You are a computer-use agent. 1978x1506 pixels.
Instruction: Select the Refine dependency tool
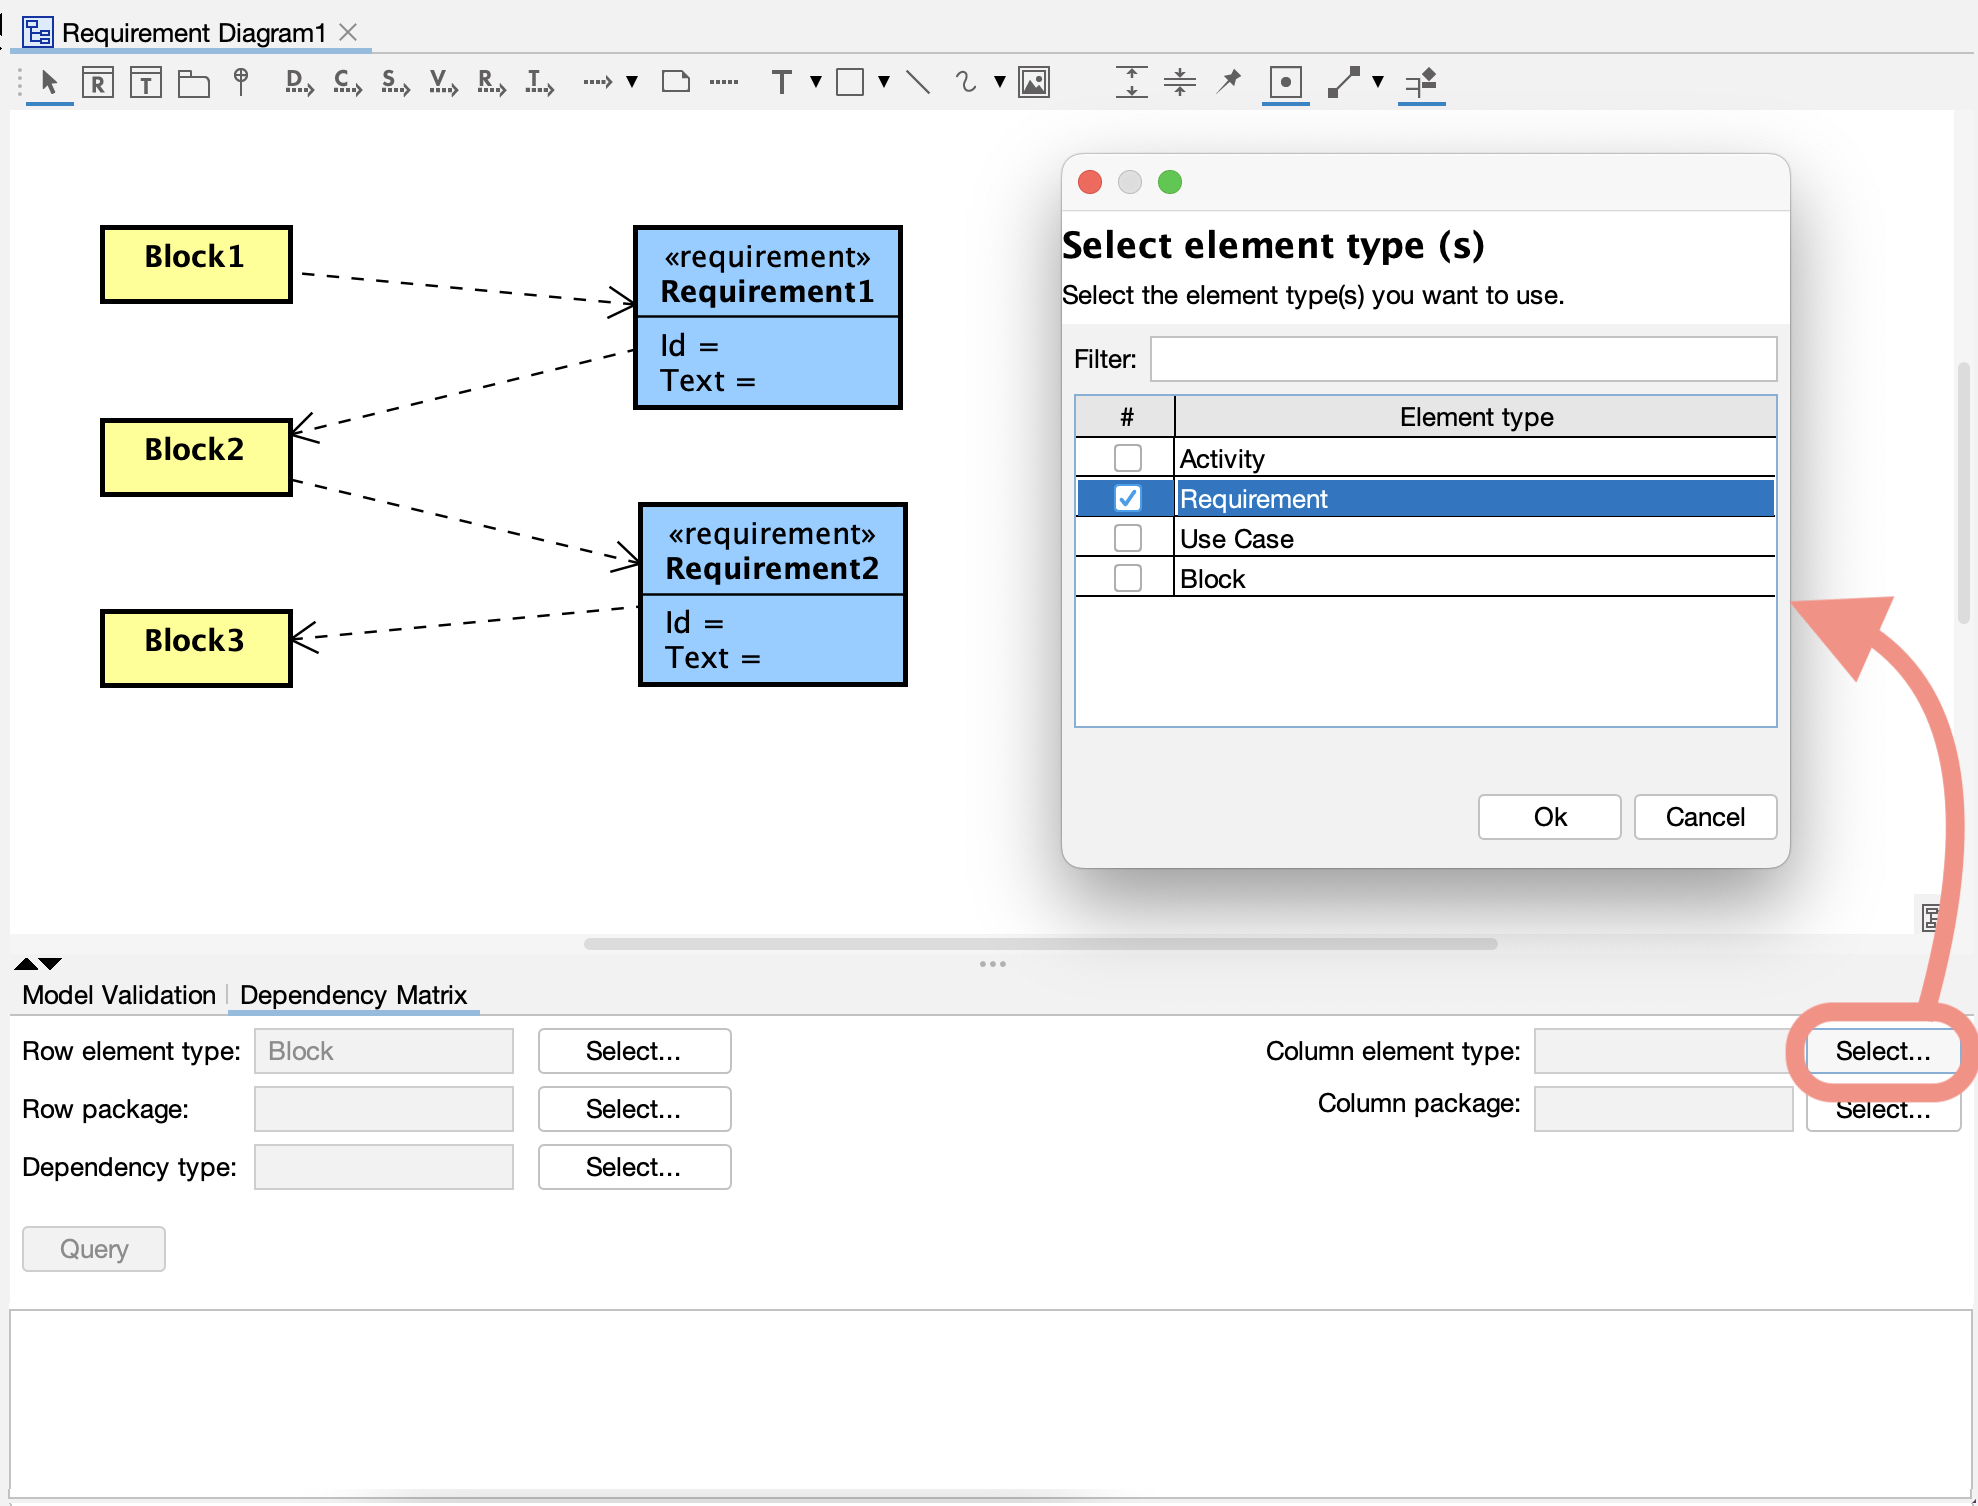[x=489, y=83]
